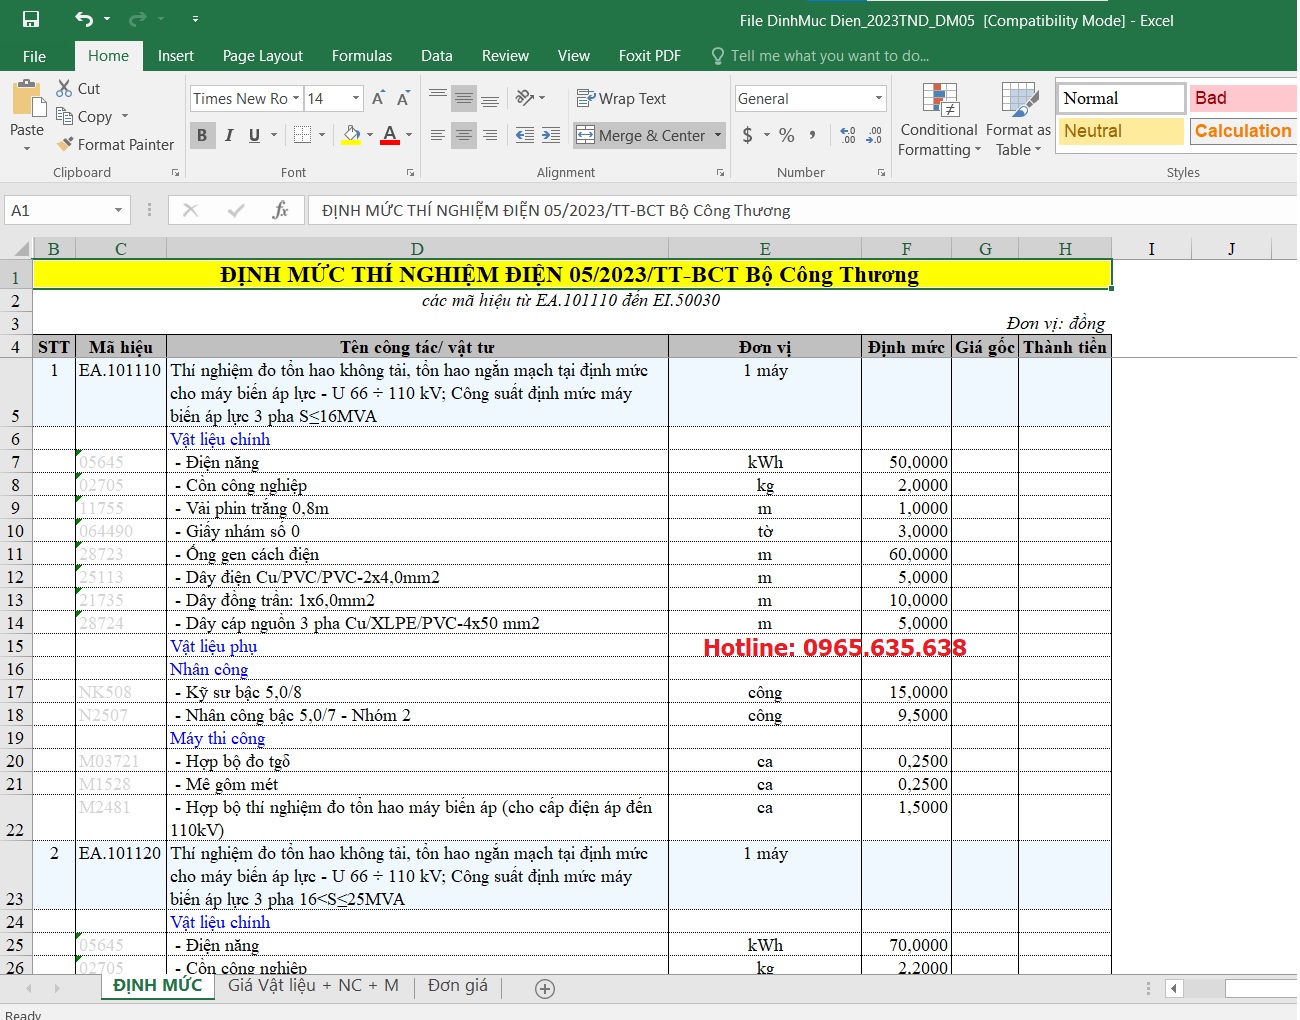Switch to the Formulas ribbon tab

361,55
